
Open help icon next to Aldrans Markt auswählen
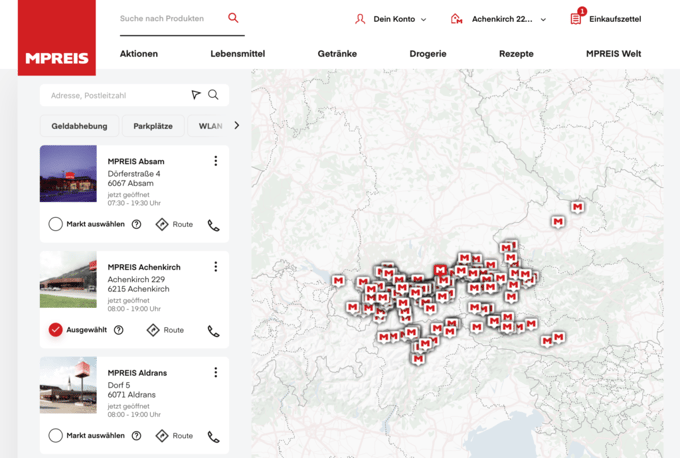(x=137, y=435)
